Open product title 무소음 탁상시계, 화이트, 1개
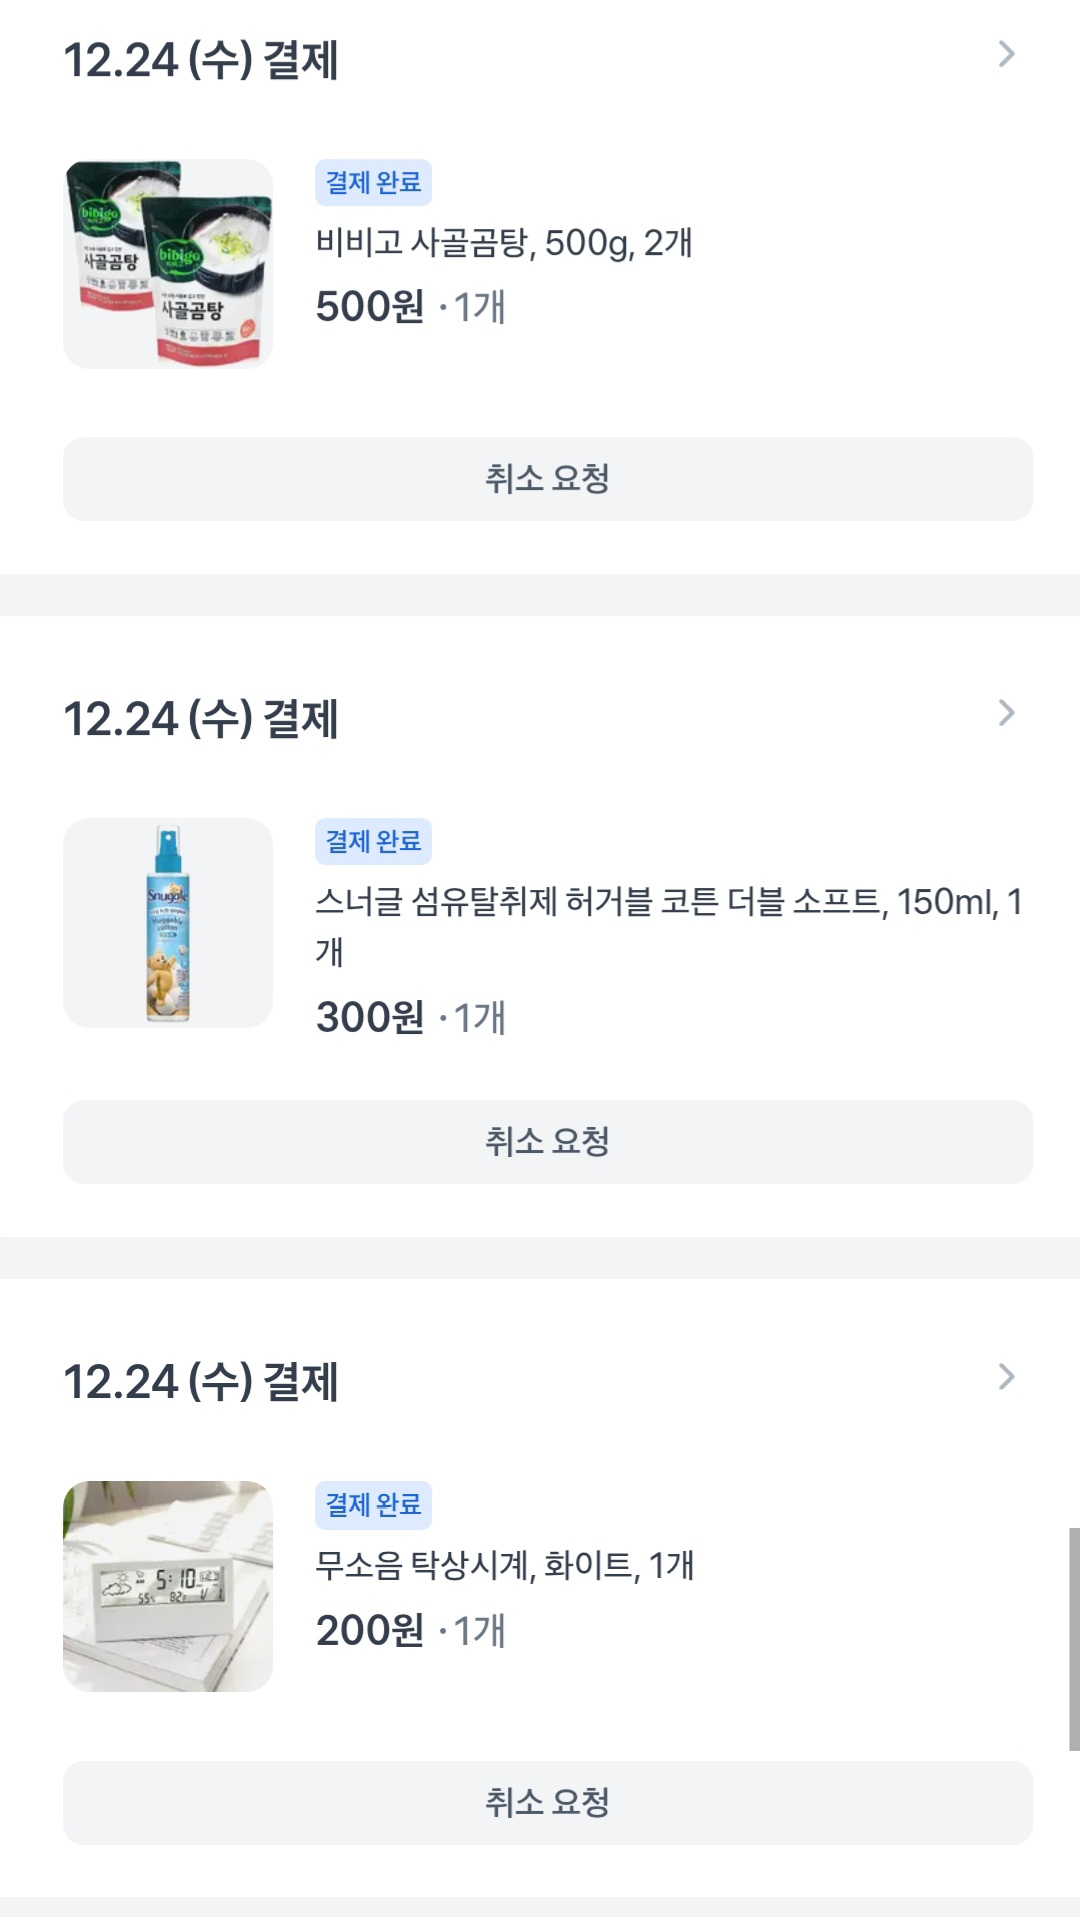 point(504,1565)
